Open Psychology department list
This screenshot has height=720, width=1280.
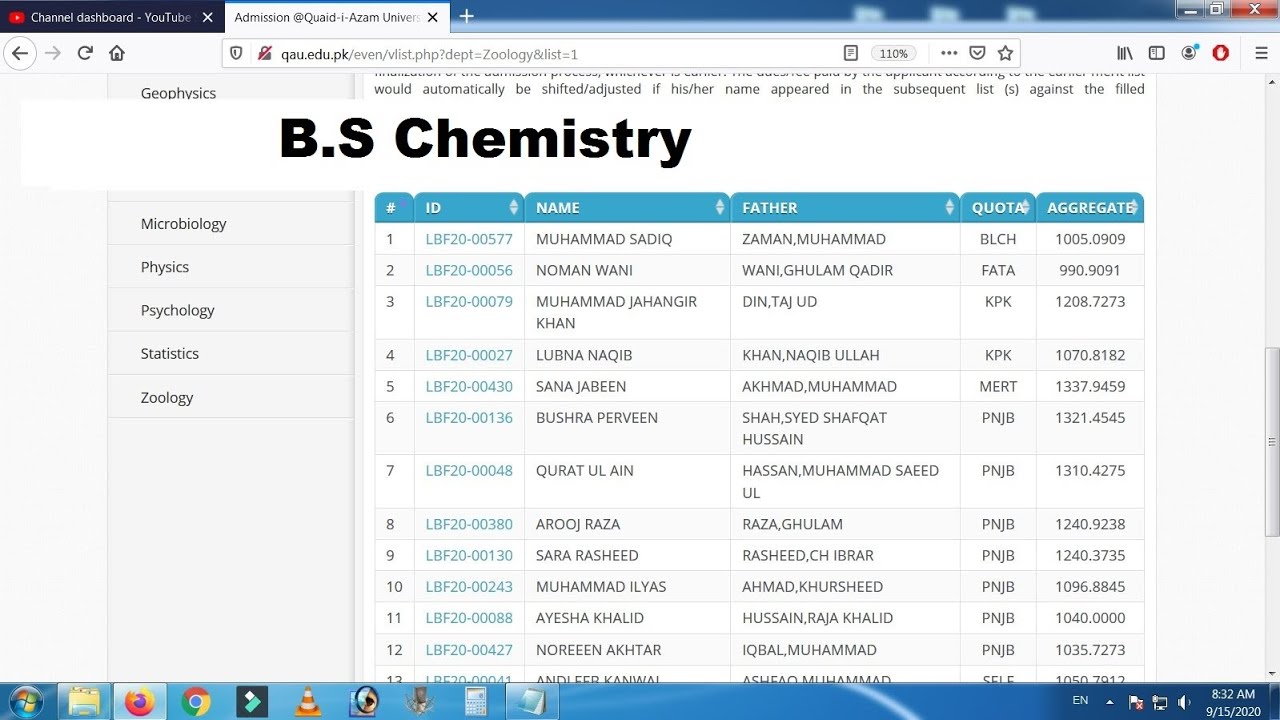tap(177, 310)
